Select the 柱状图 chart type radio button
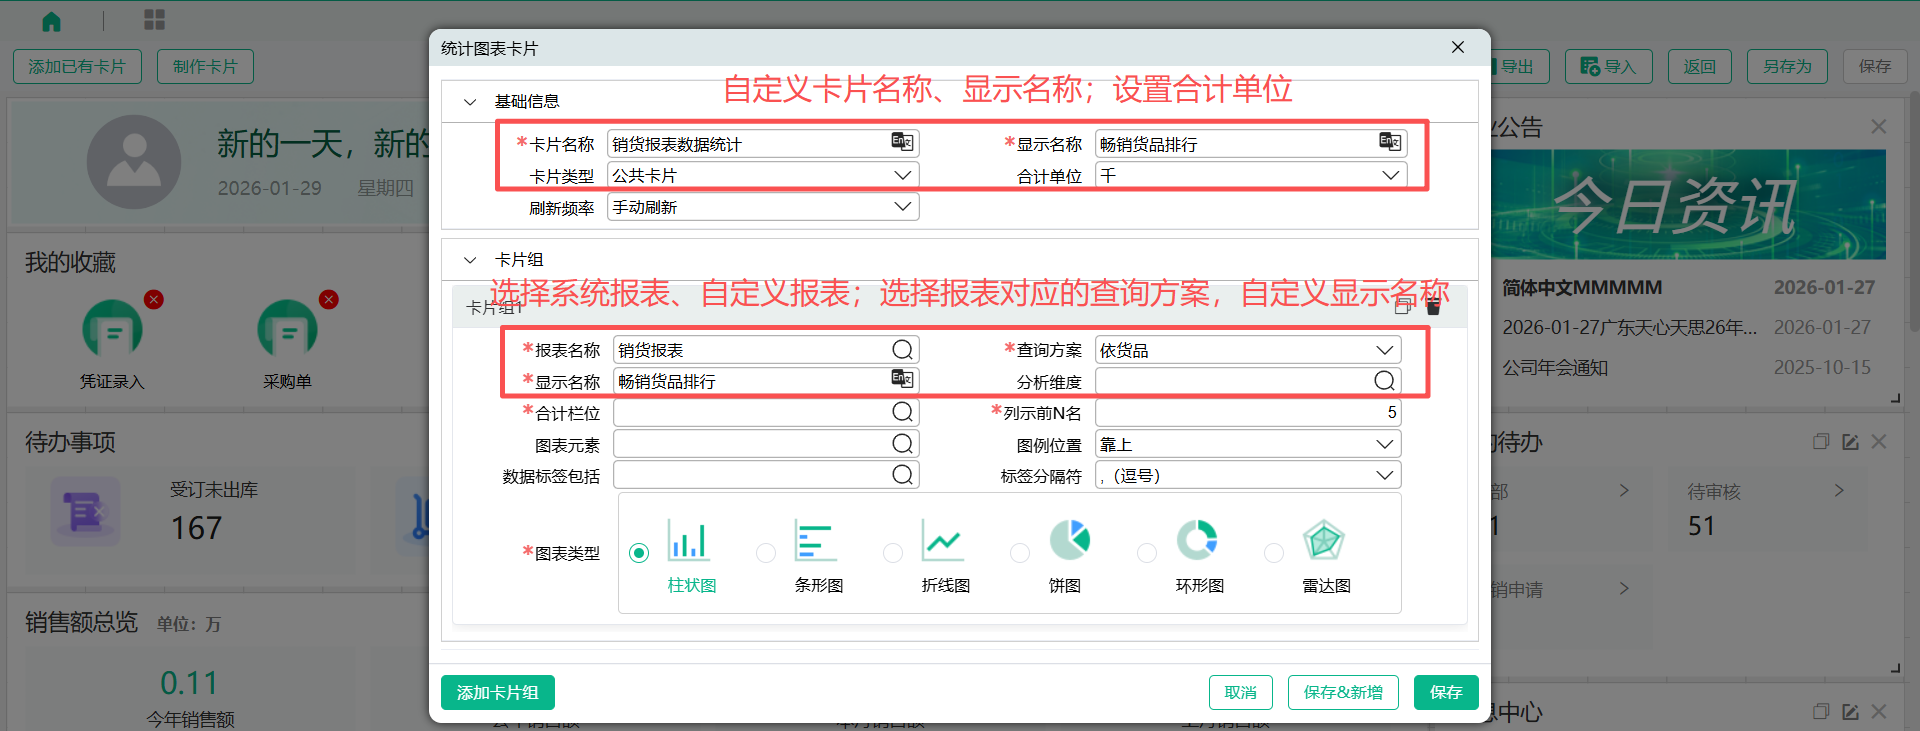 click(639, 553)
